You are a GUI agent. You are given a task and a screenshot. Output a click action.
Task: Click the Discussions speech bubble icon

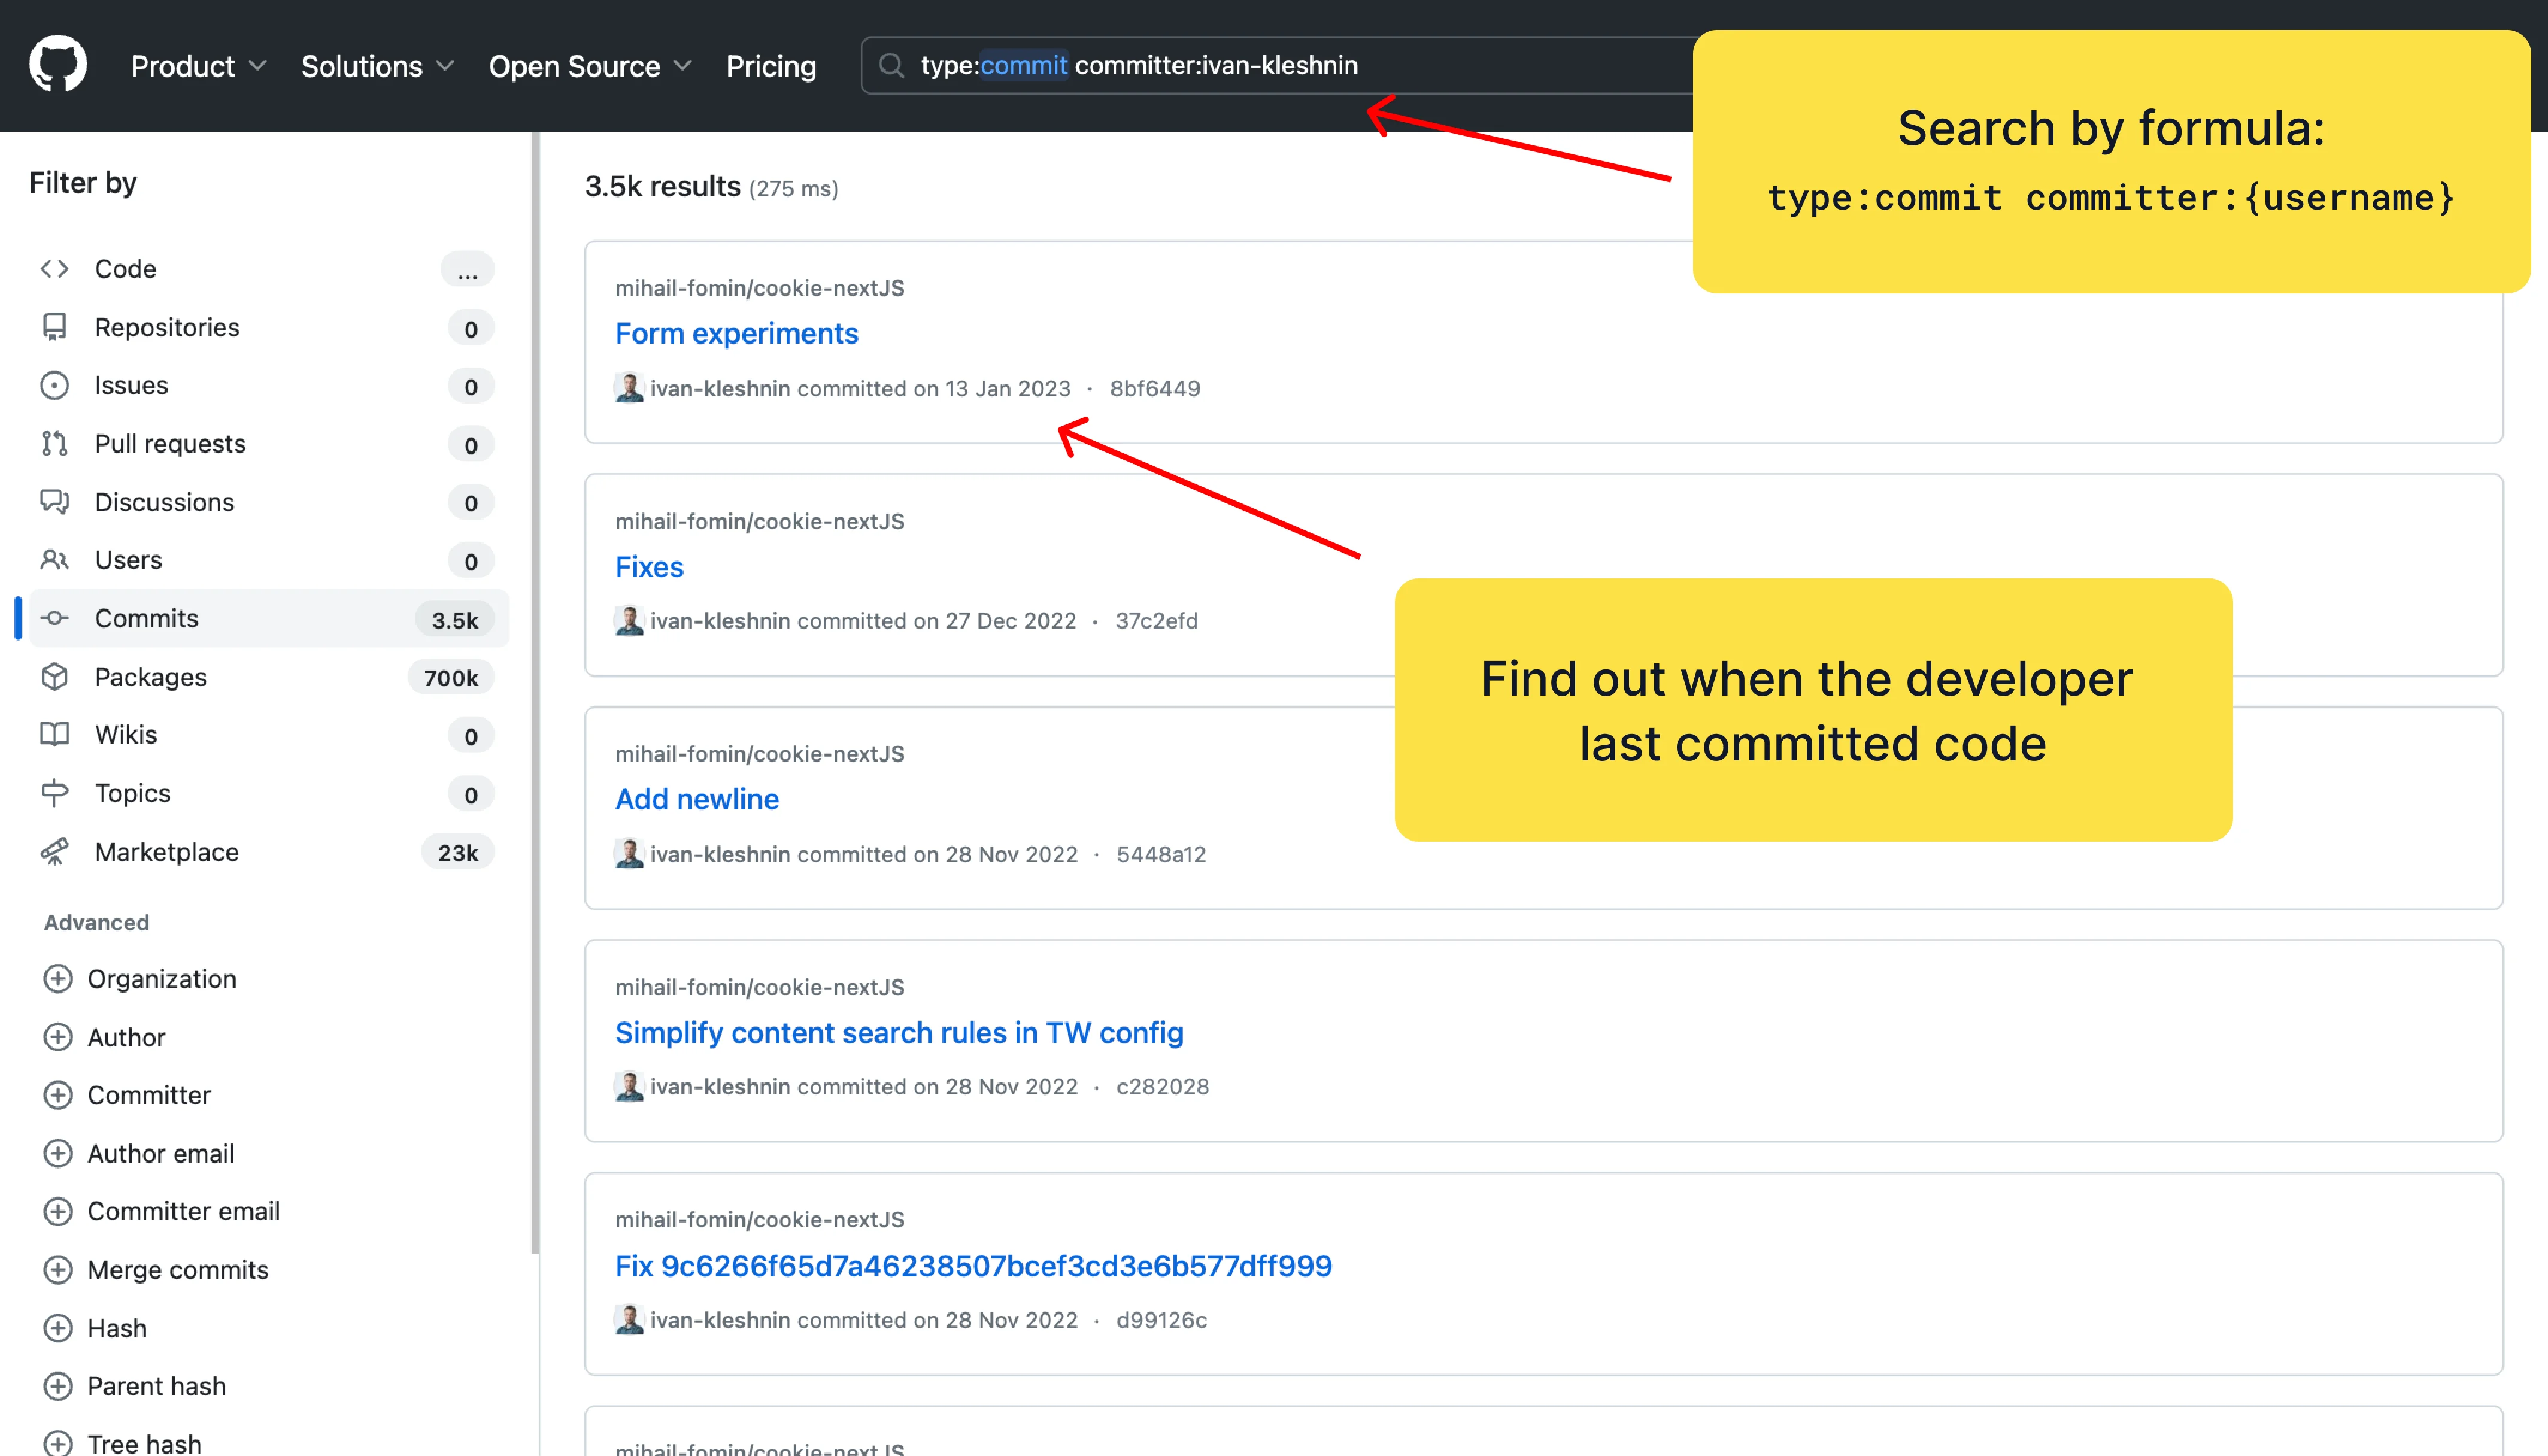point(55,502)
